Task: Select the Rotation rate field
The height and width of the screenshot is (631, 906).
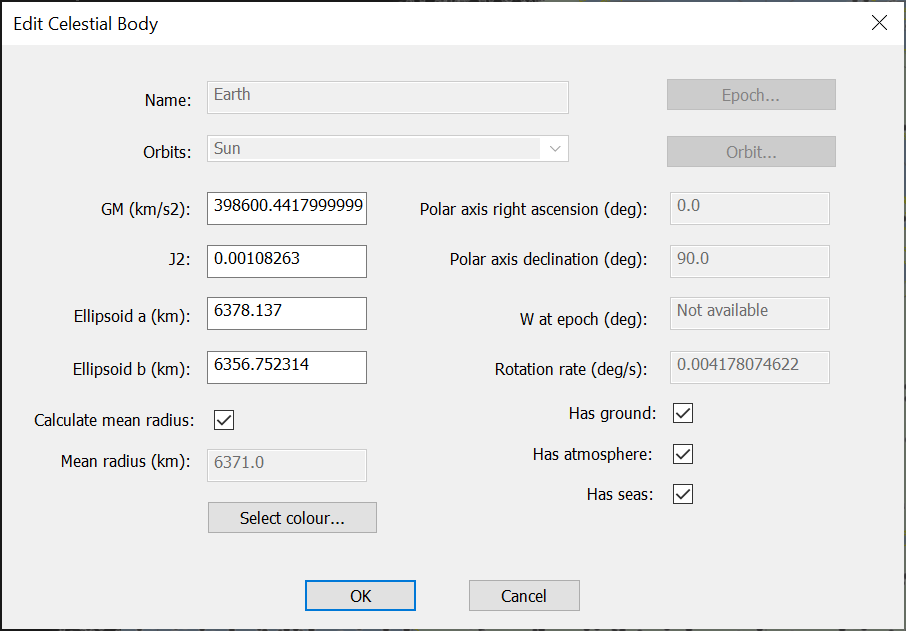Action: click(x=749, y=366)
